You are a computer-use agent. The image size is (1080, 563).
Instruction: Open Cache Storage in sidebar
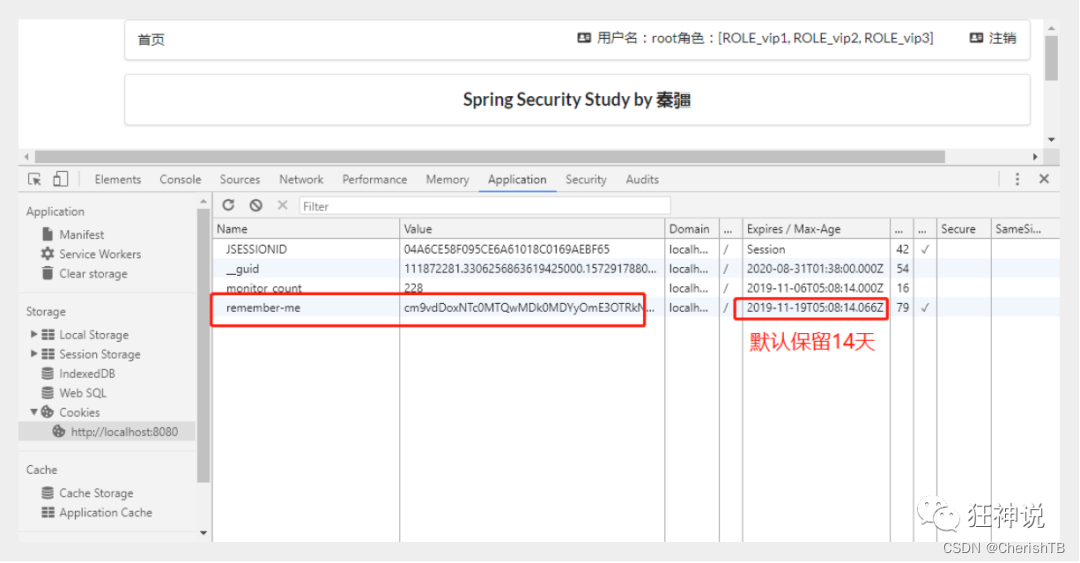[96, 493]
